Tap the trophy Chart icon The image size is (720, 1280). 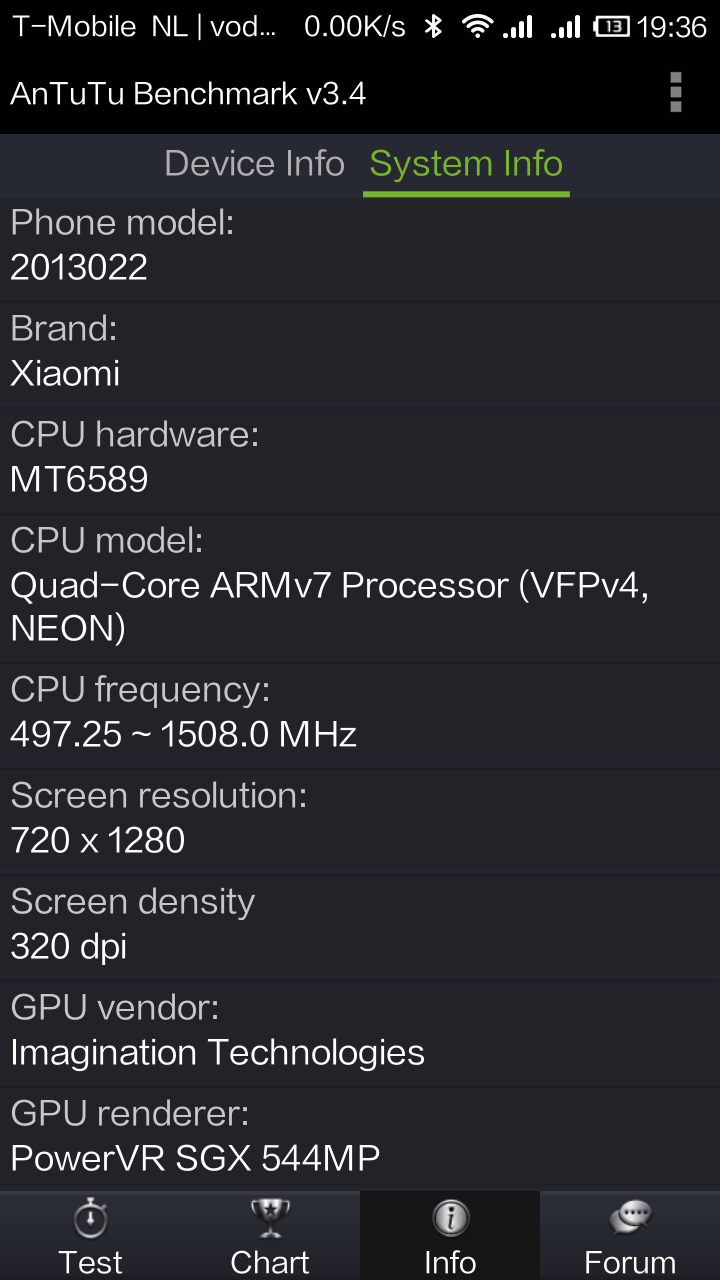pyautogui.click(x=270, y=1218)
